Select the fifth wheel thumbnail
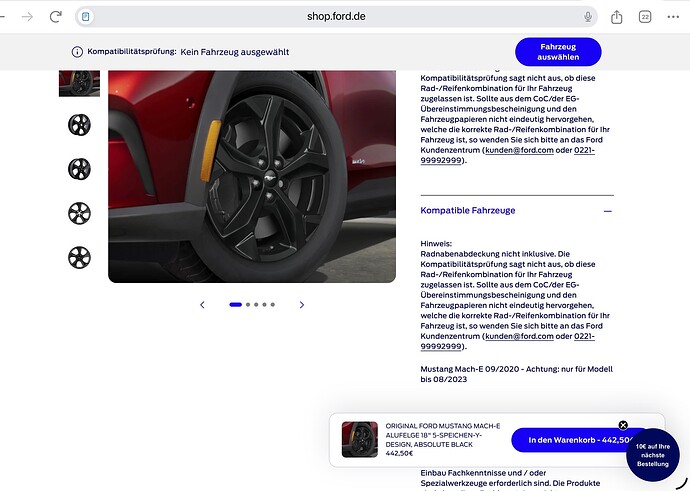Screen dimensions: 690x491 pyautogui.click(x=79, y=257)
